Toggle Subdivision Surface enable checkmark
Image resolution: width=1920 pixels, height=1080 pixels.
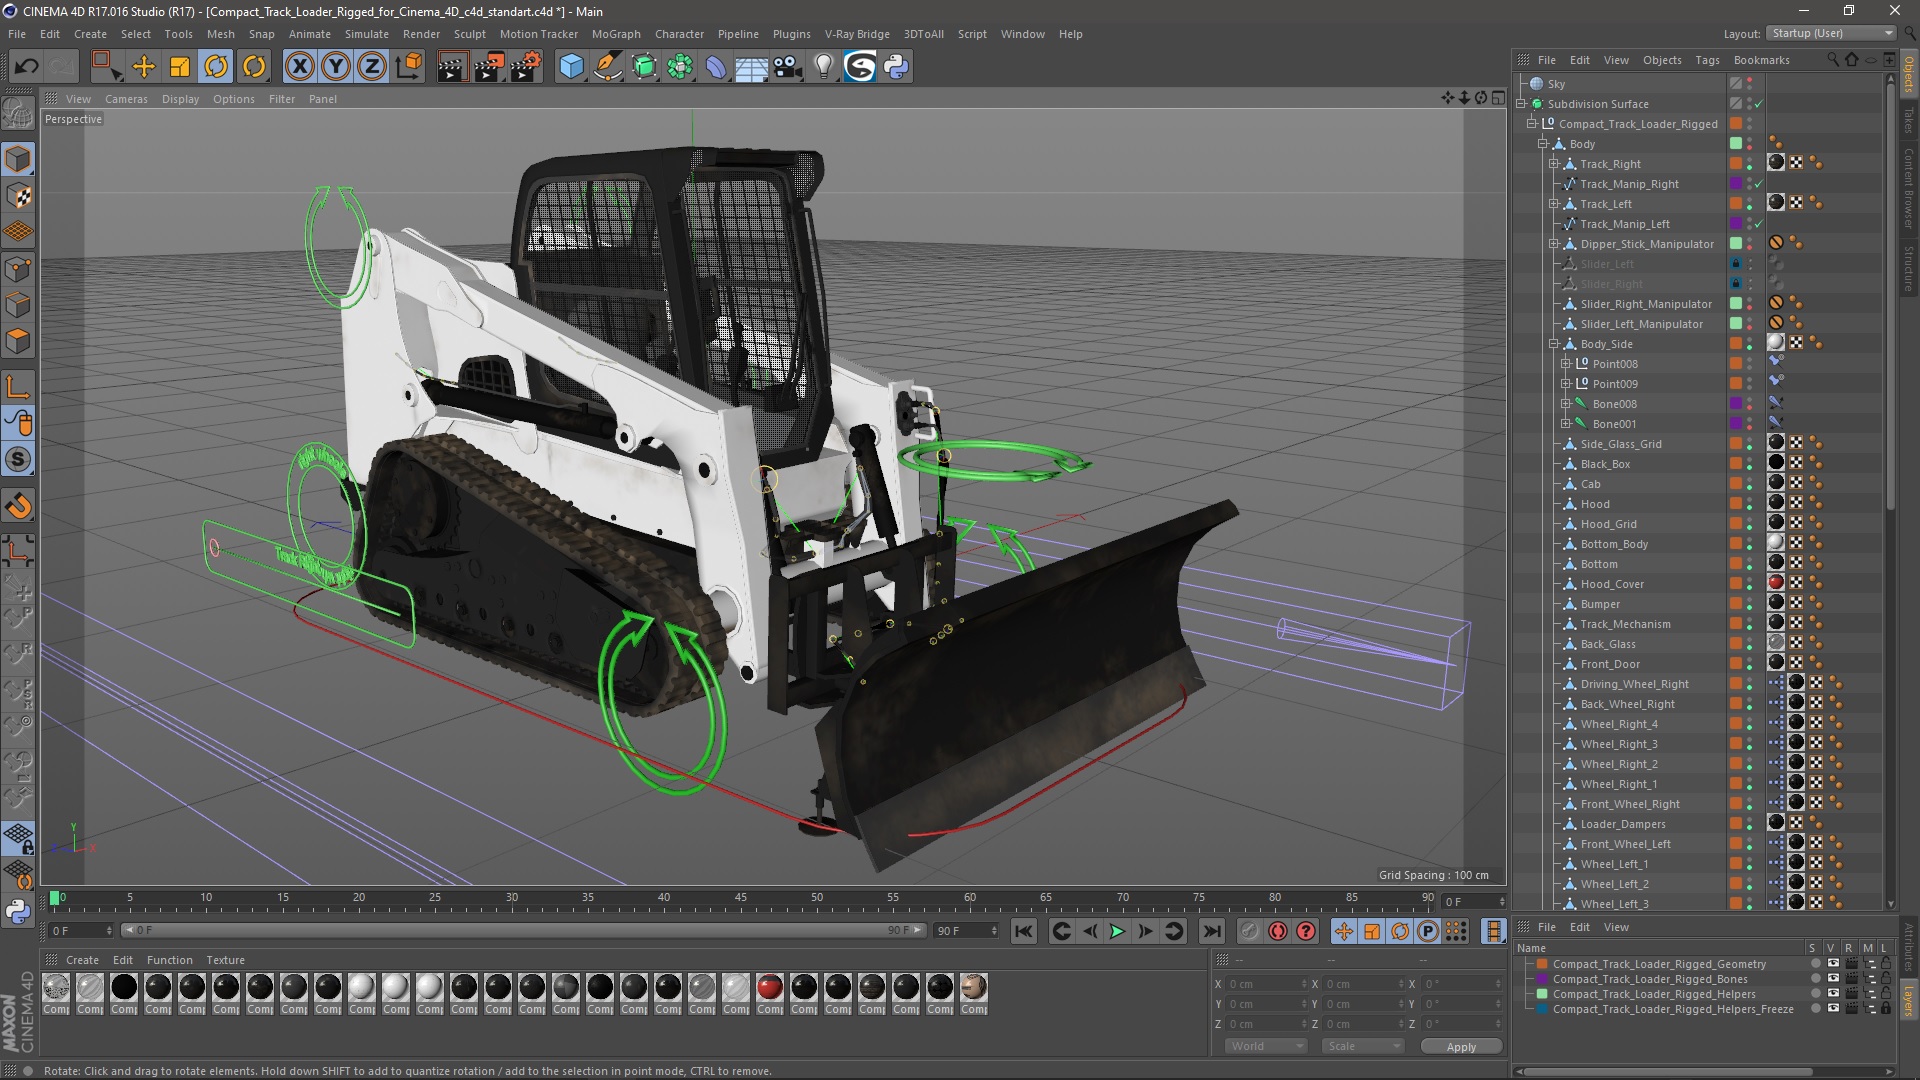tap(1758, 104)
